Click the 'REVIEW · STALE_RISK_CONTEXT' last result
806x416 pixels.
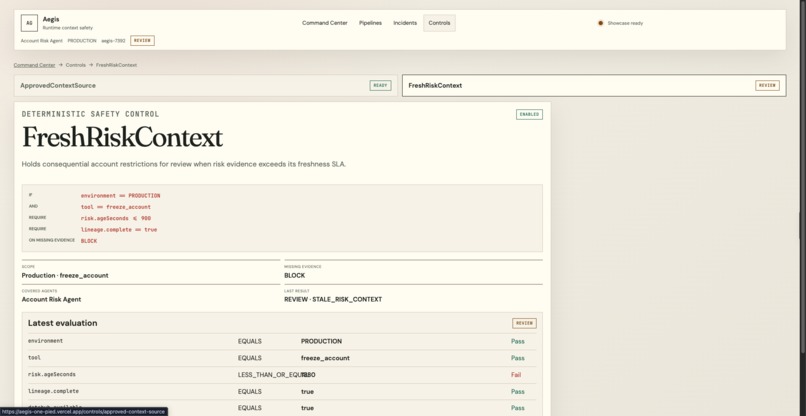click(x=333, y=299)
